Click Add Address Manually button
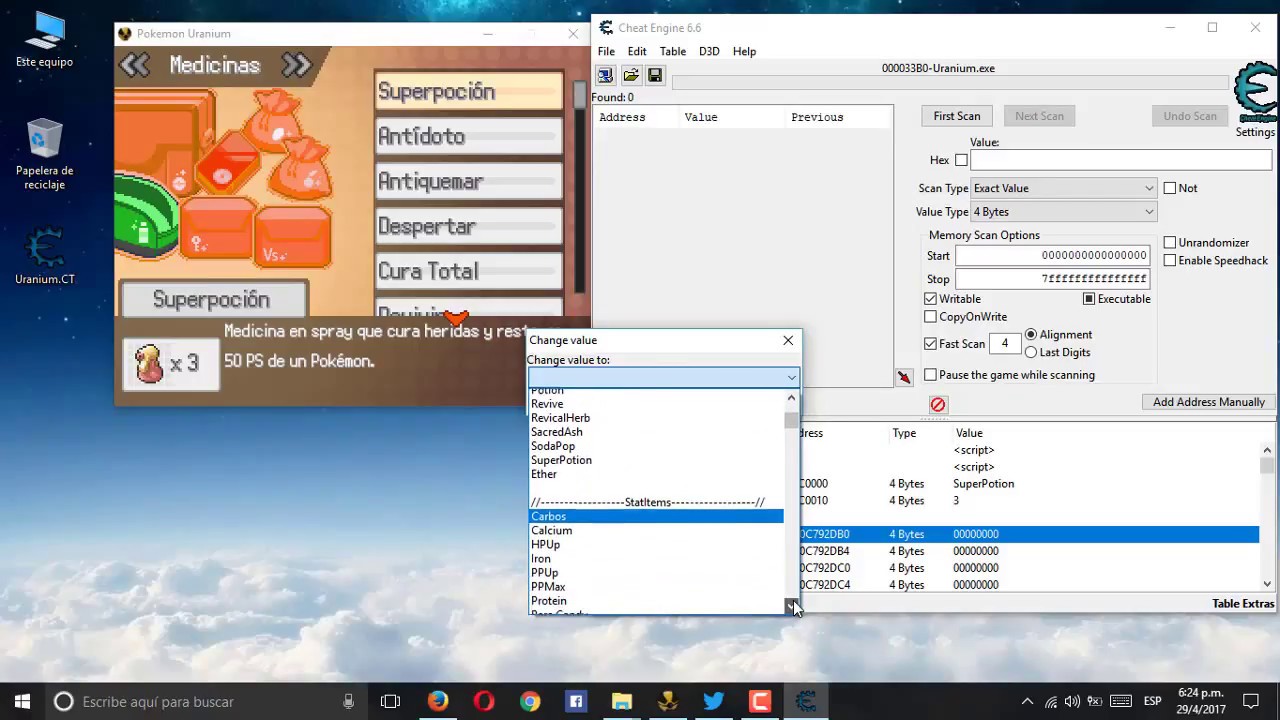This screenshot has width=1280, height=720. [x=1209, y=402]
